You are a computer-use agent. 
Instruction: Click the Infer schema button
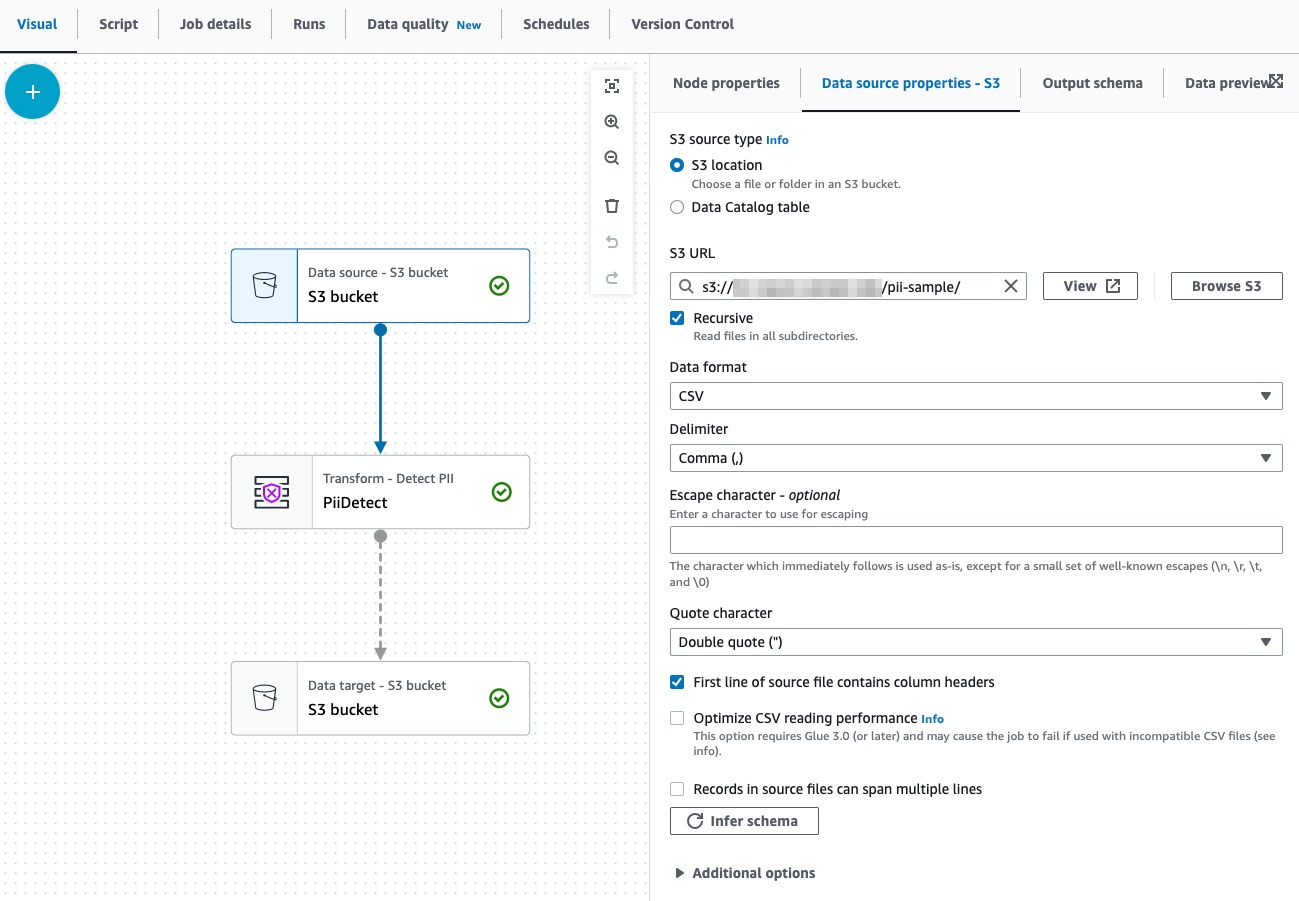coord(744,820)
